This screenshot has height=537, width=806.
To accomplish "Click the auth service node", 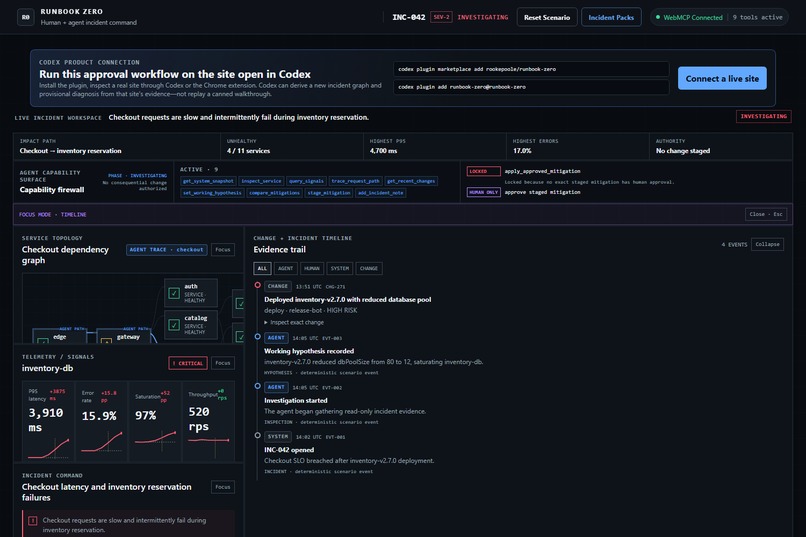I will tap(191, 293).
